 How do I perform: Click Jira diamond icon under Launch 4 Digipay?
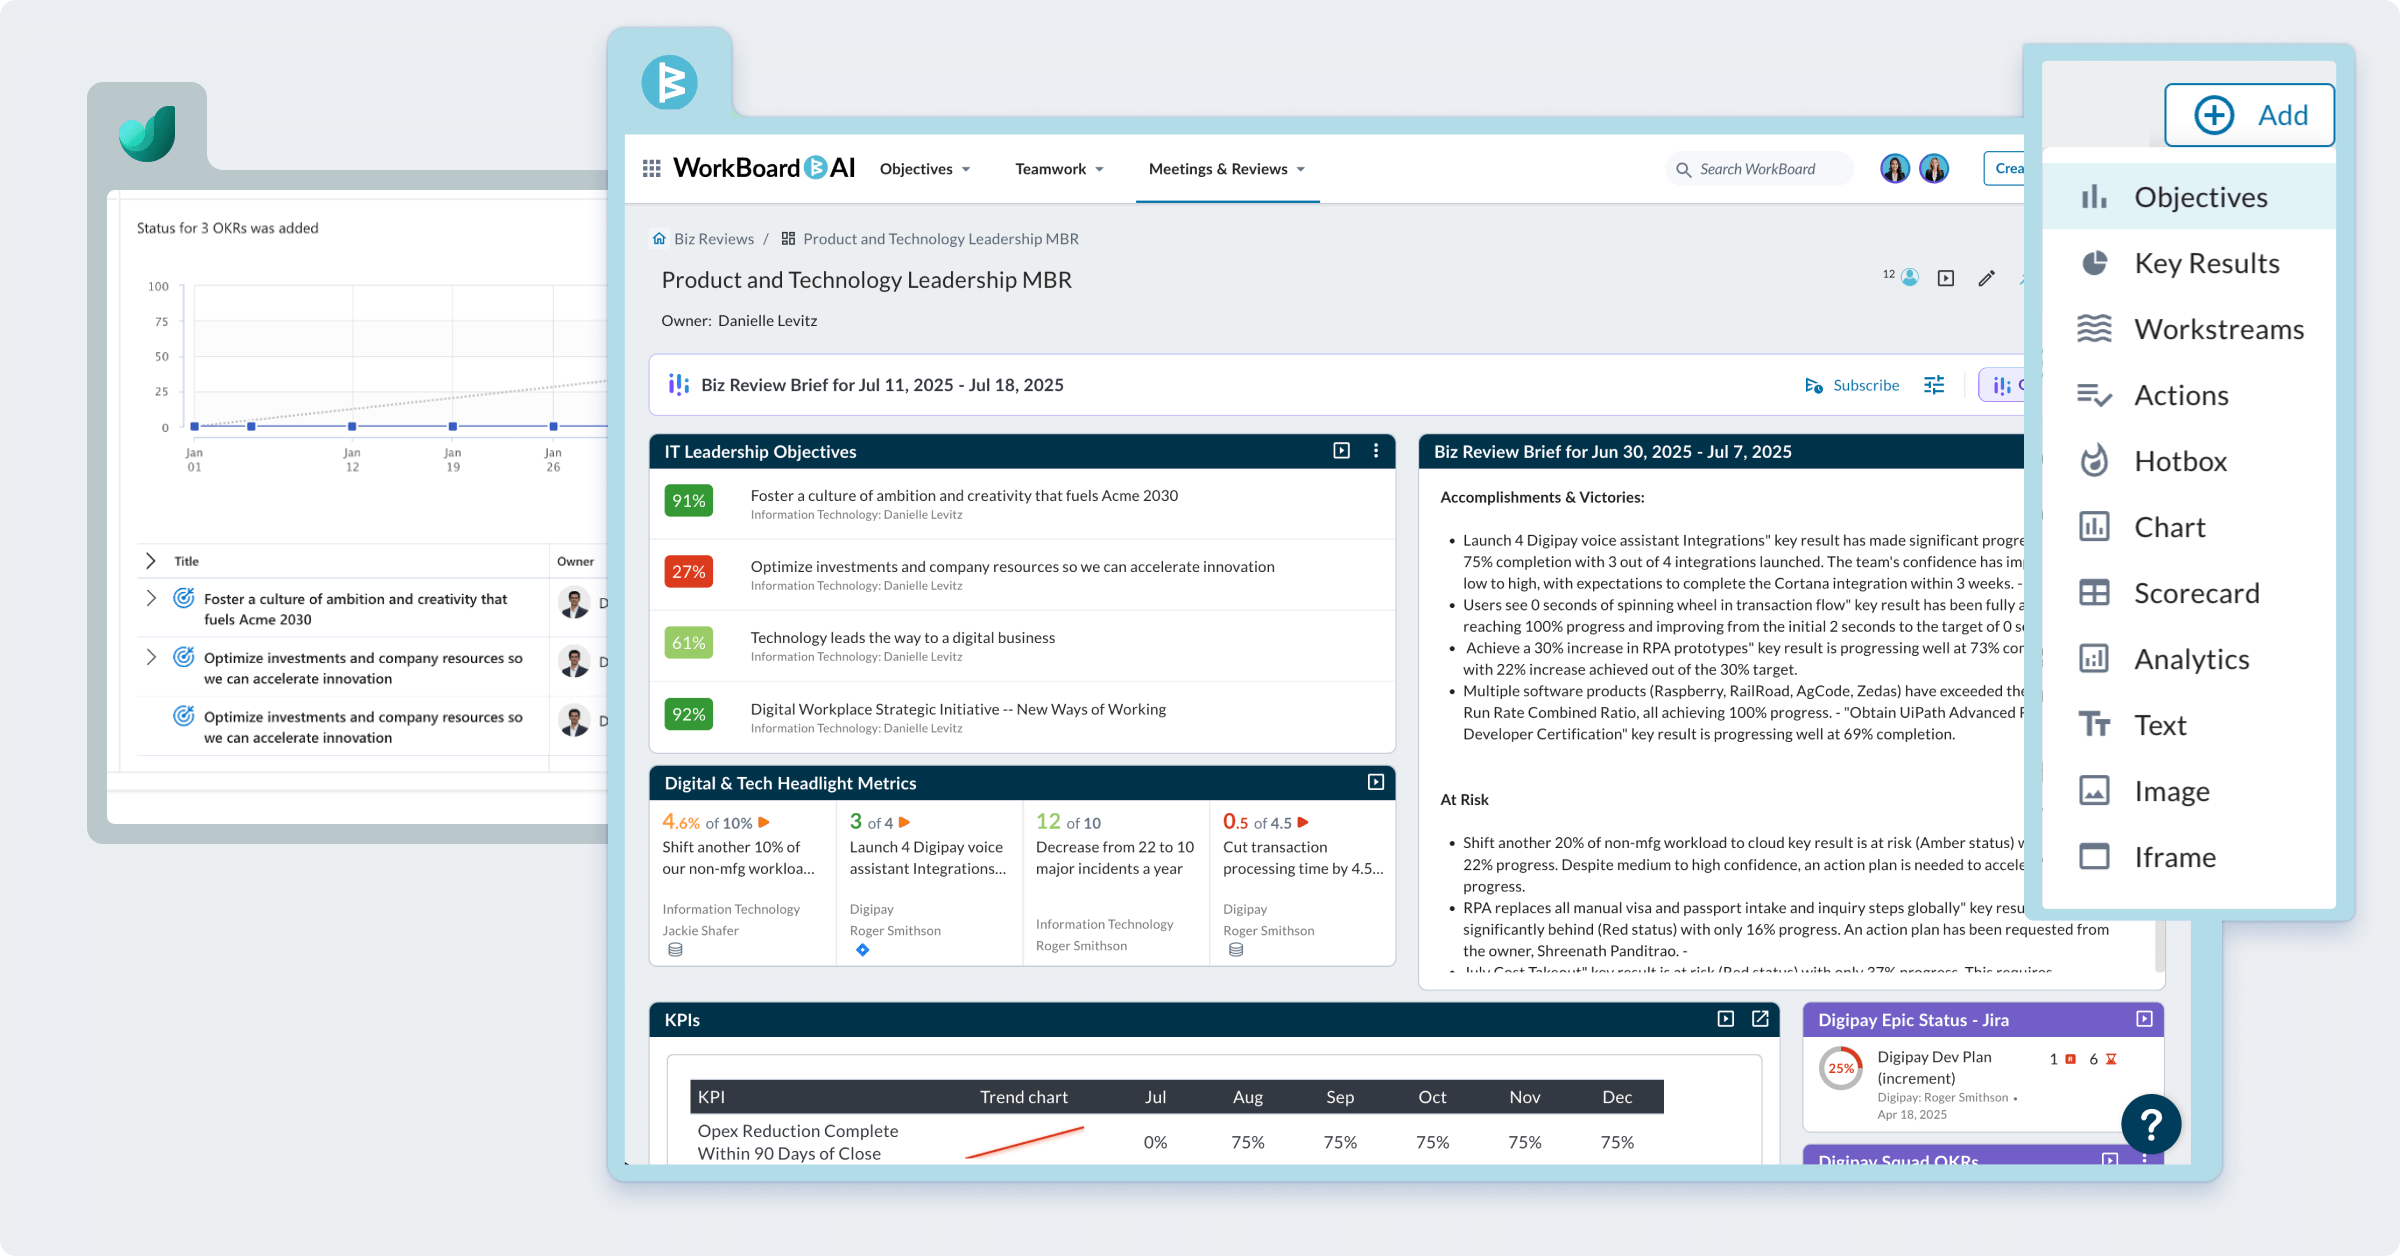tap(862, 950)
